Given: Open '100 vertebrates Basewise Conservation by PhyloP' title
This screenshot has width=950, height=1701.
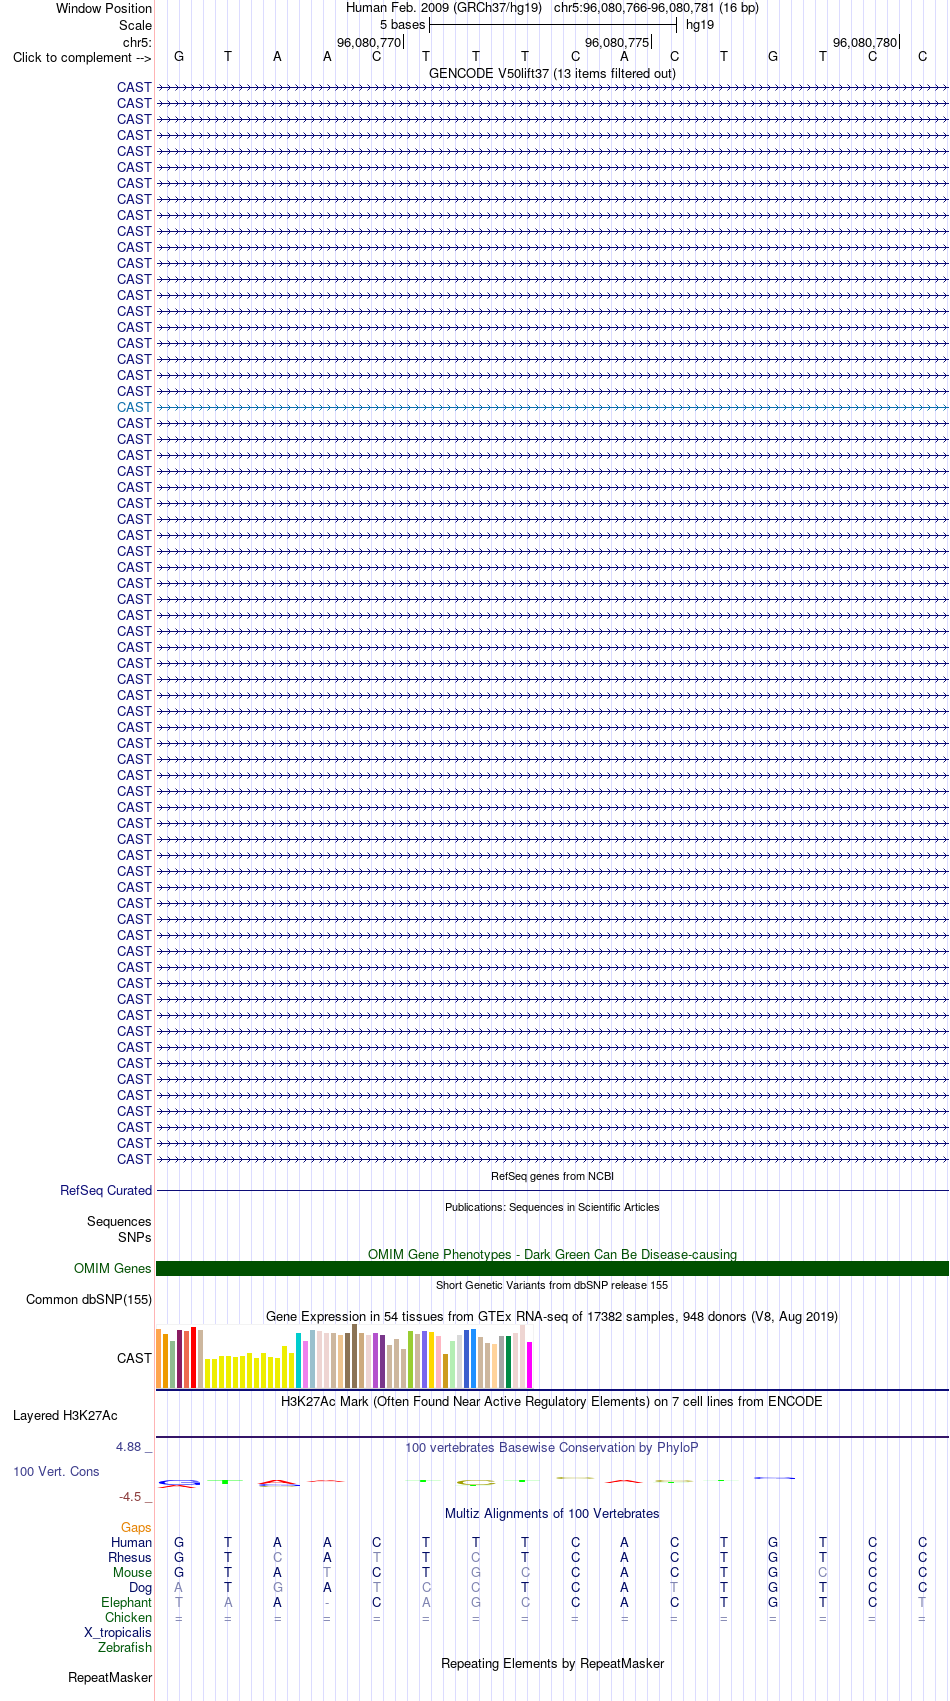Looking at the screenshot, I should [552, 1447].
